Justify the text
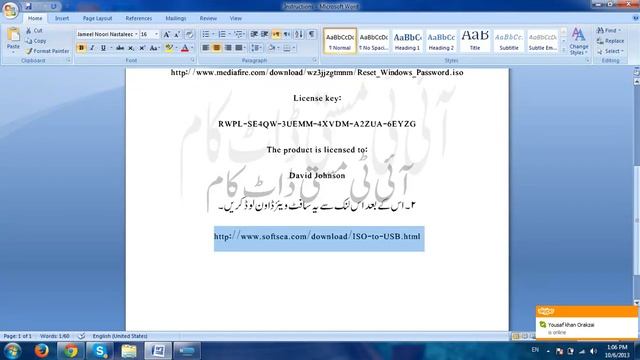The width and height of the screenshot is (640, 360). (x=239, y=48)
